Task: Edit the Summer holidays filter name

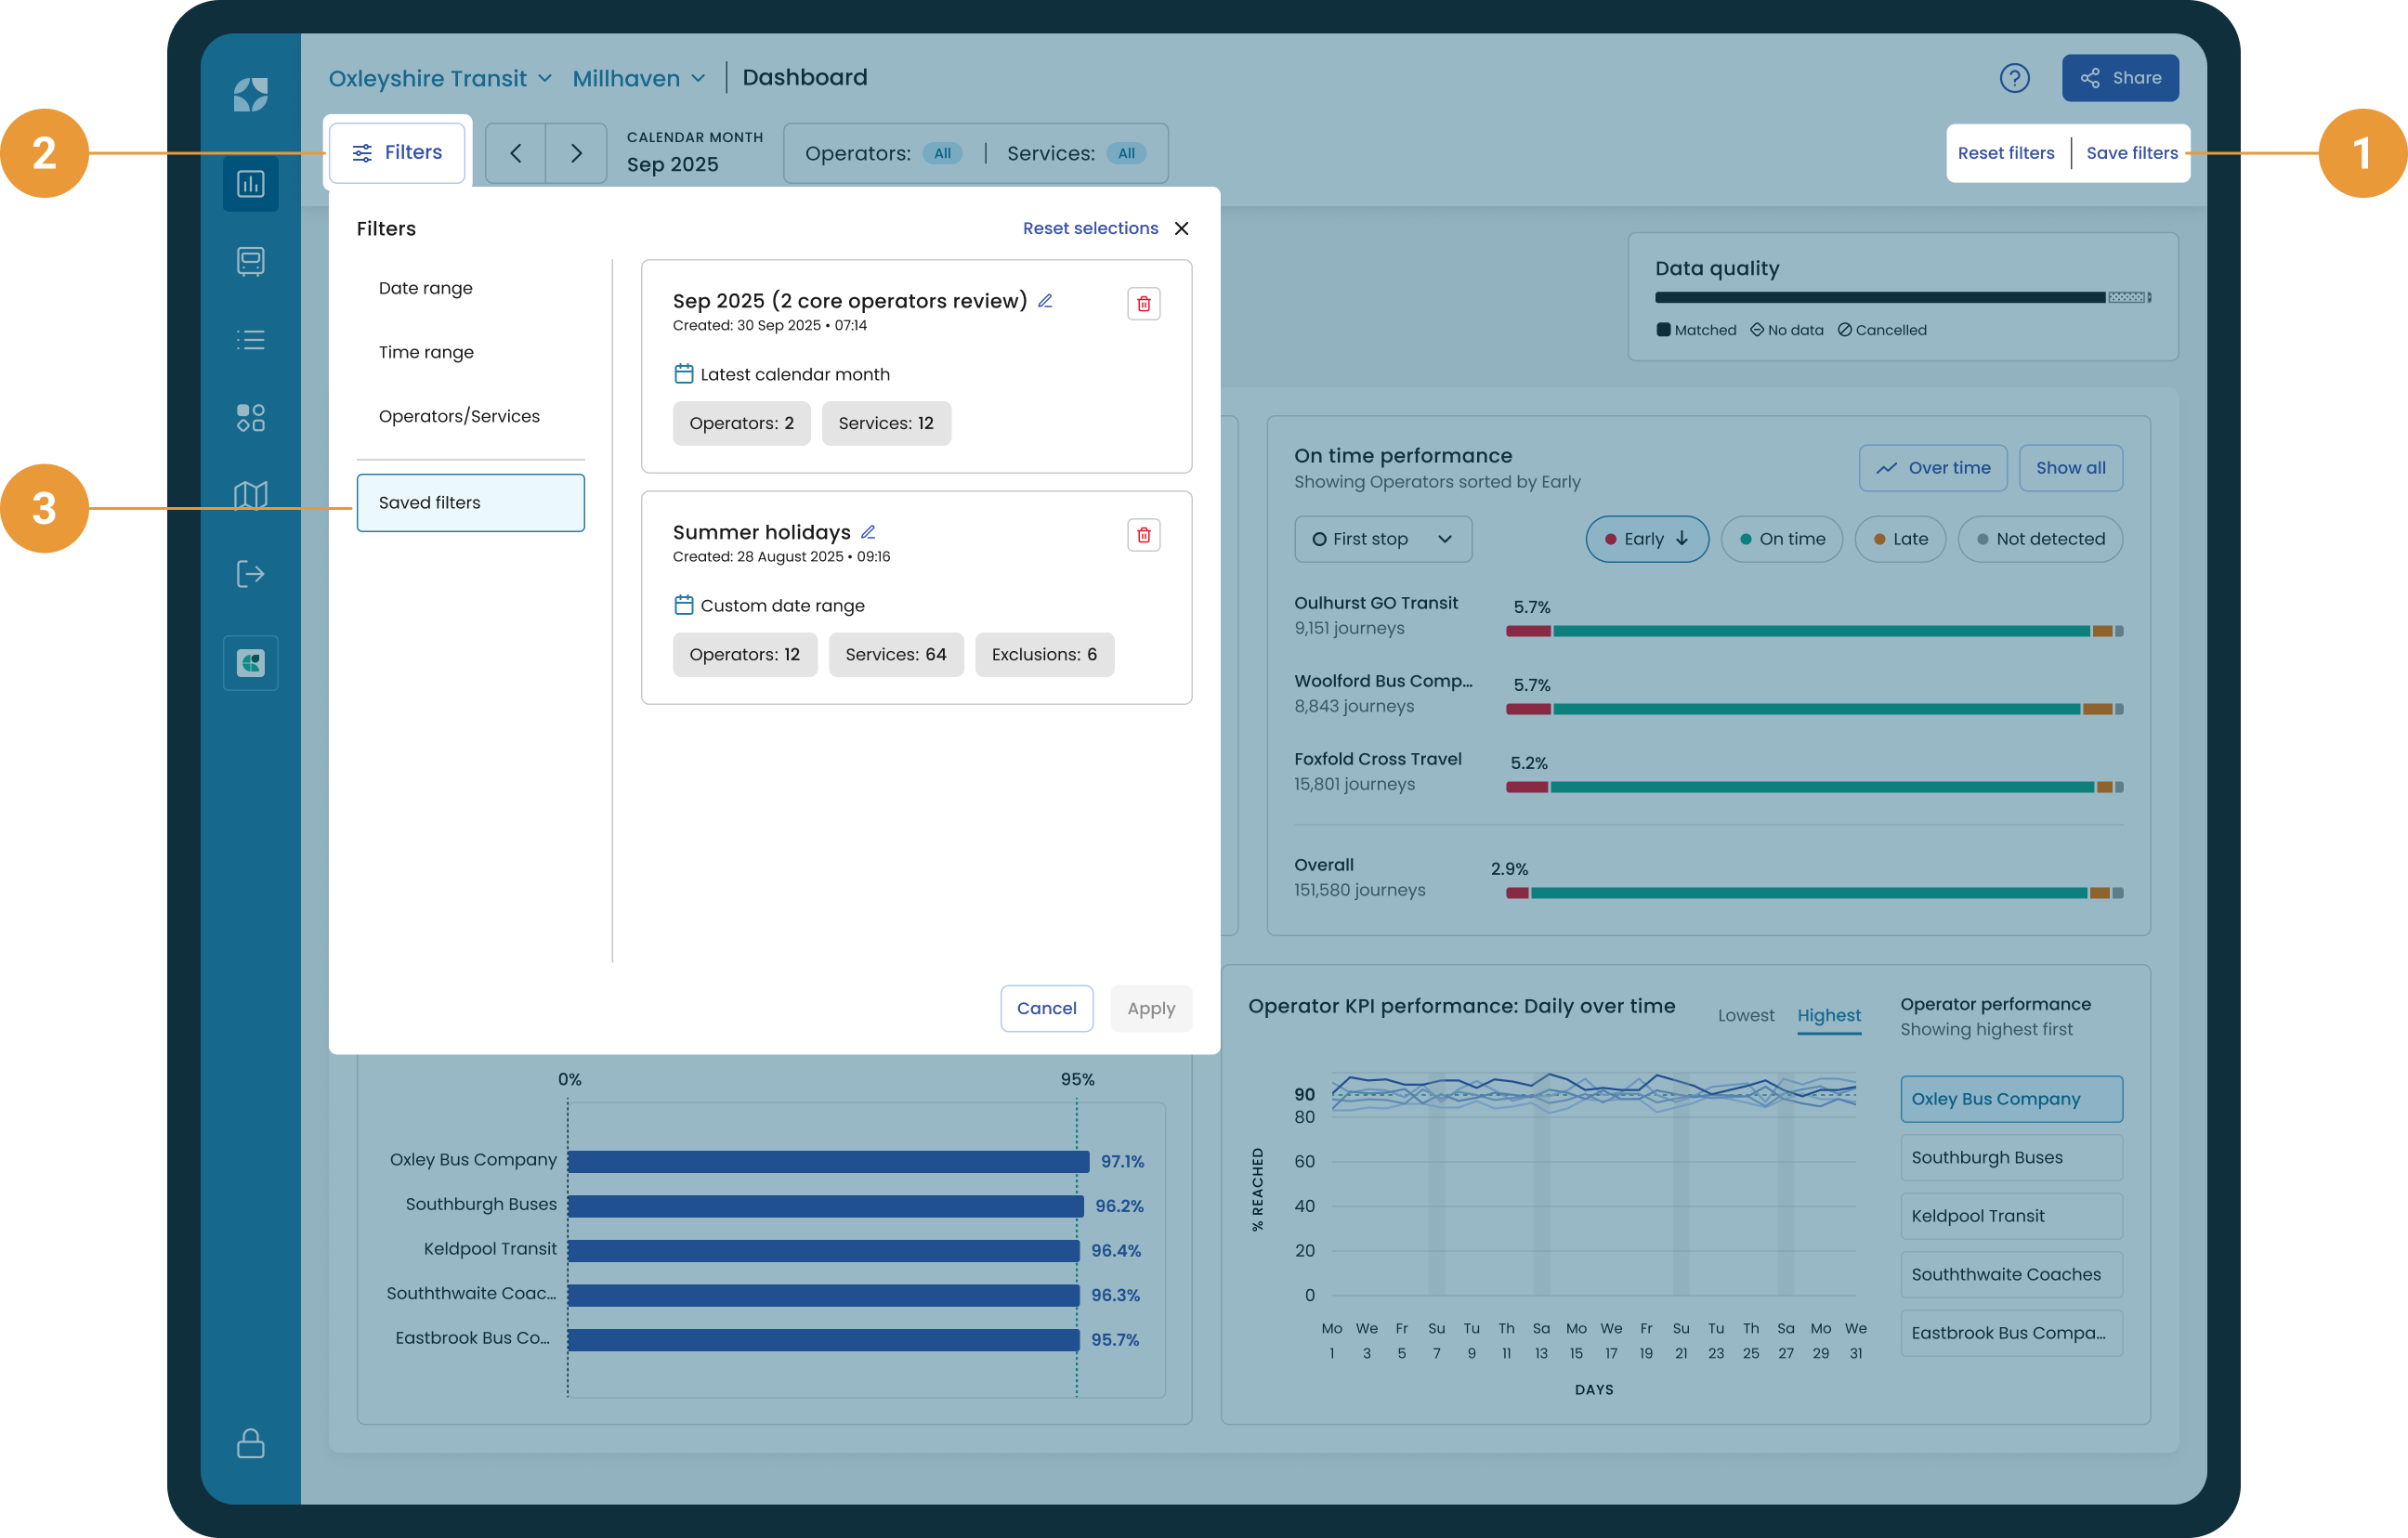Action: tap(868, 532)
